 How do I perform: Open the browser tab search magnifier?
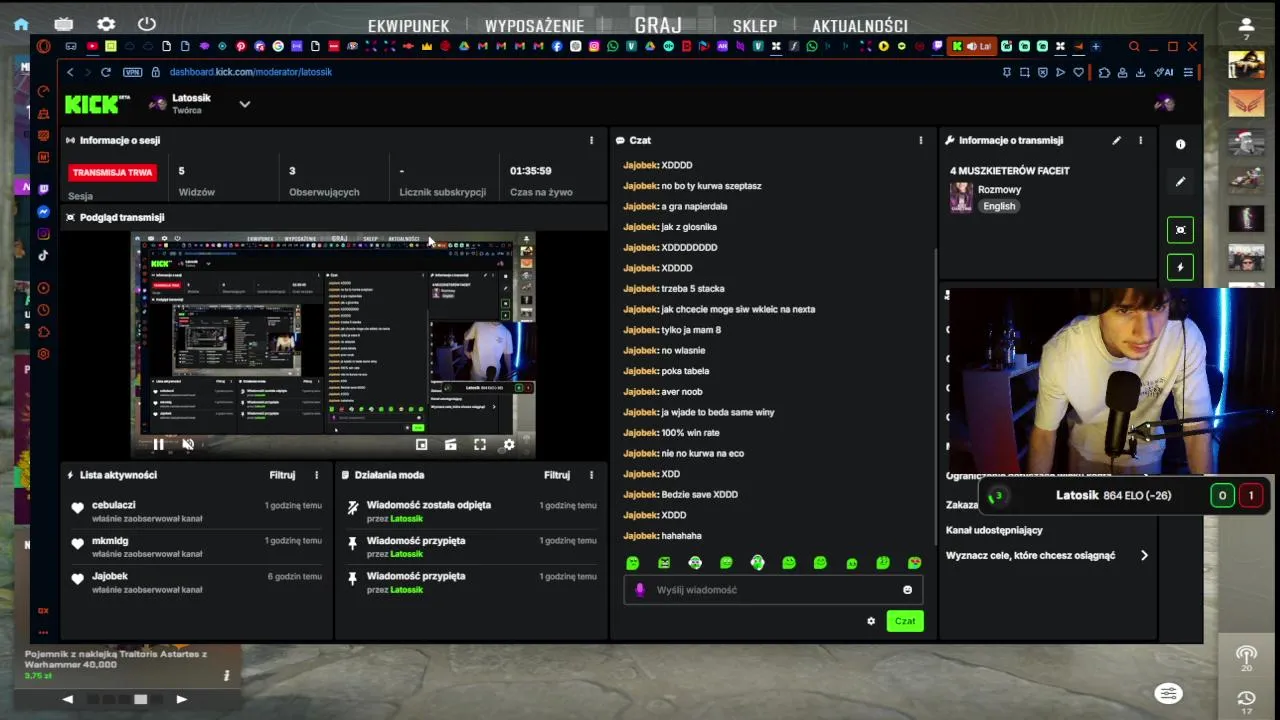pyautogui.click(x=1134, y=46)
